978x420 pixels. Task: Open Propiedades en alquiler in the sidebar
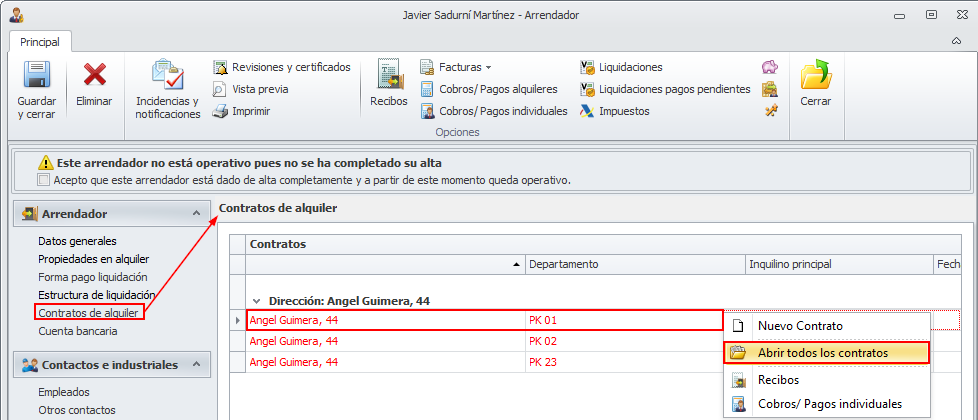point(94,259)
